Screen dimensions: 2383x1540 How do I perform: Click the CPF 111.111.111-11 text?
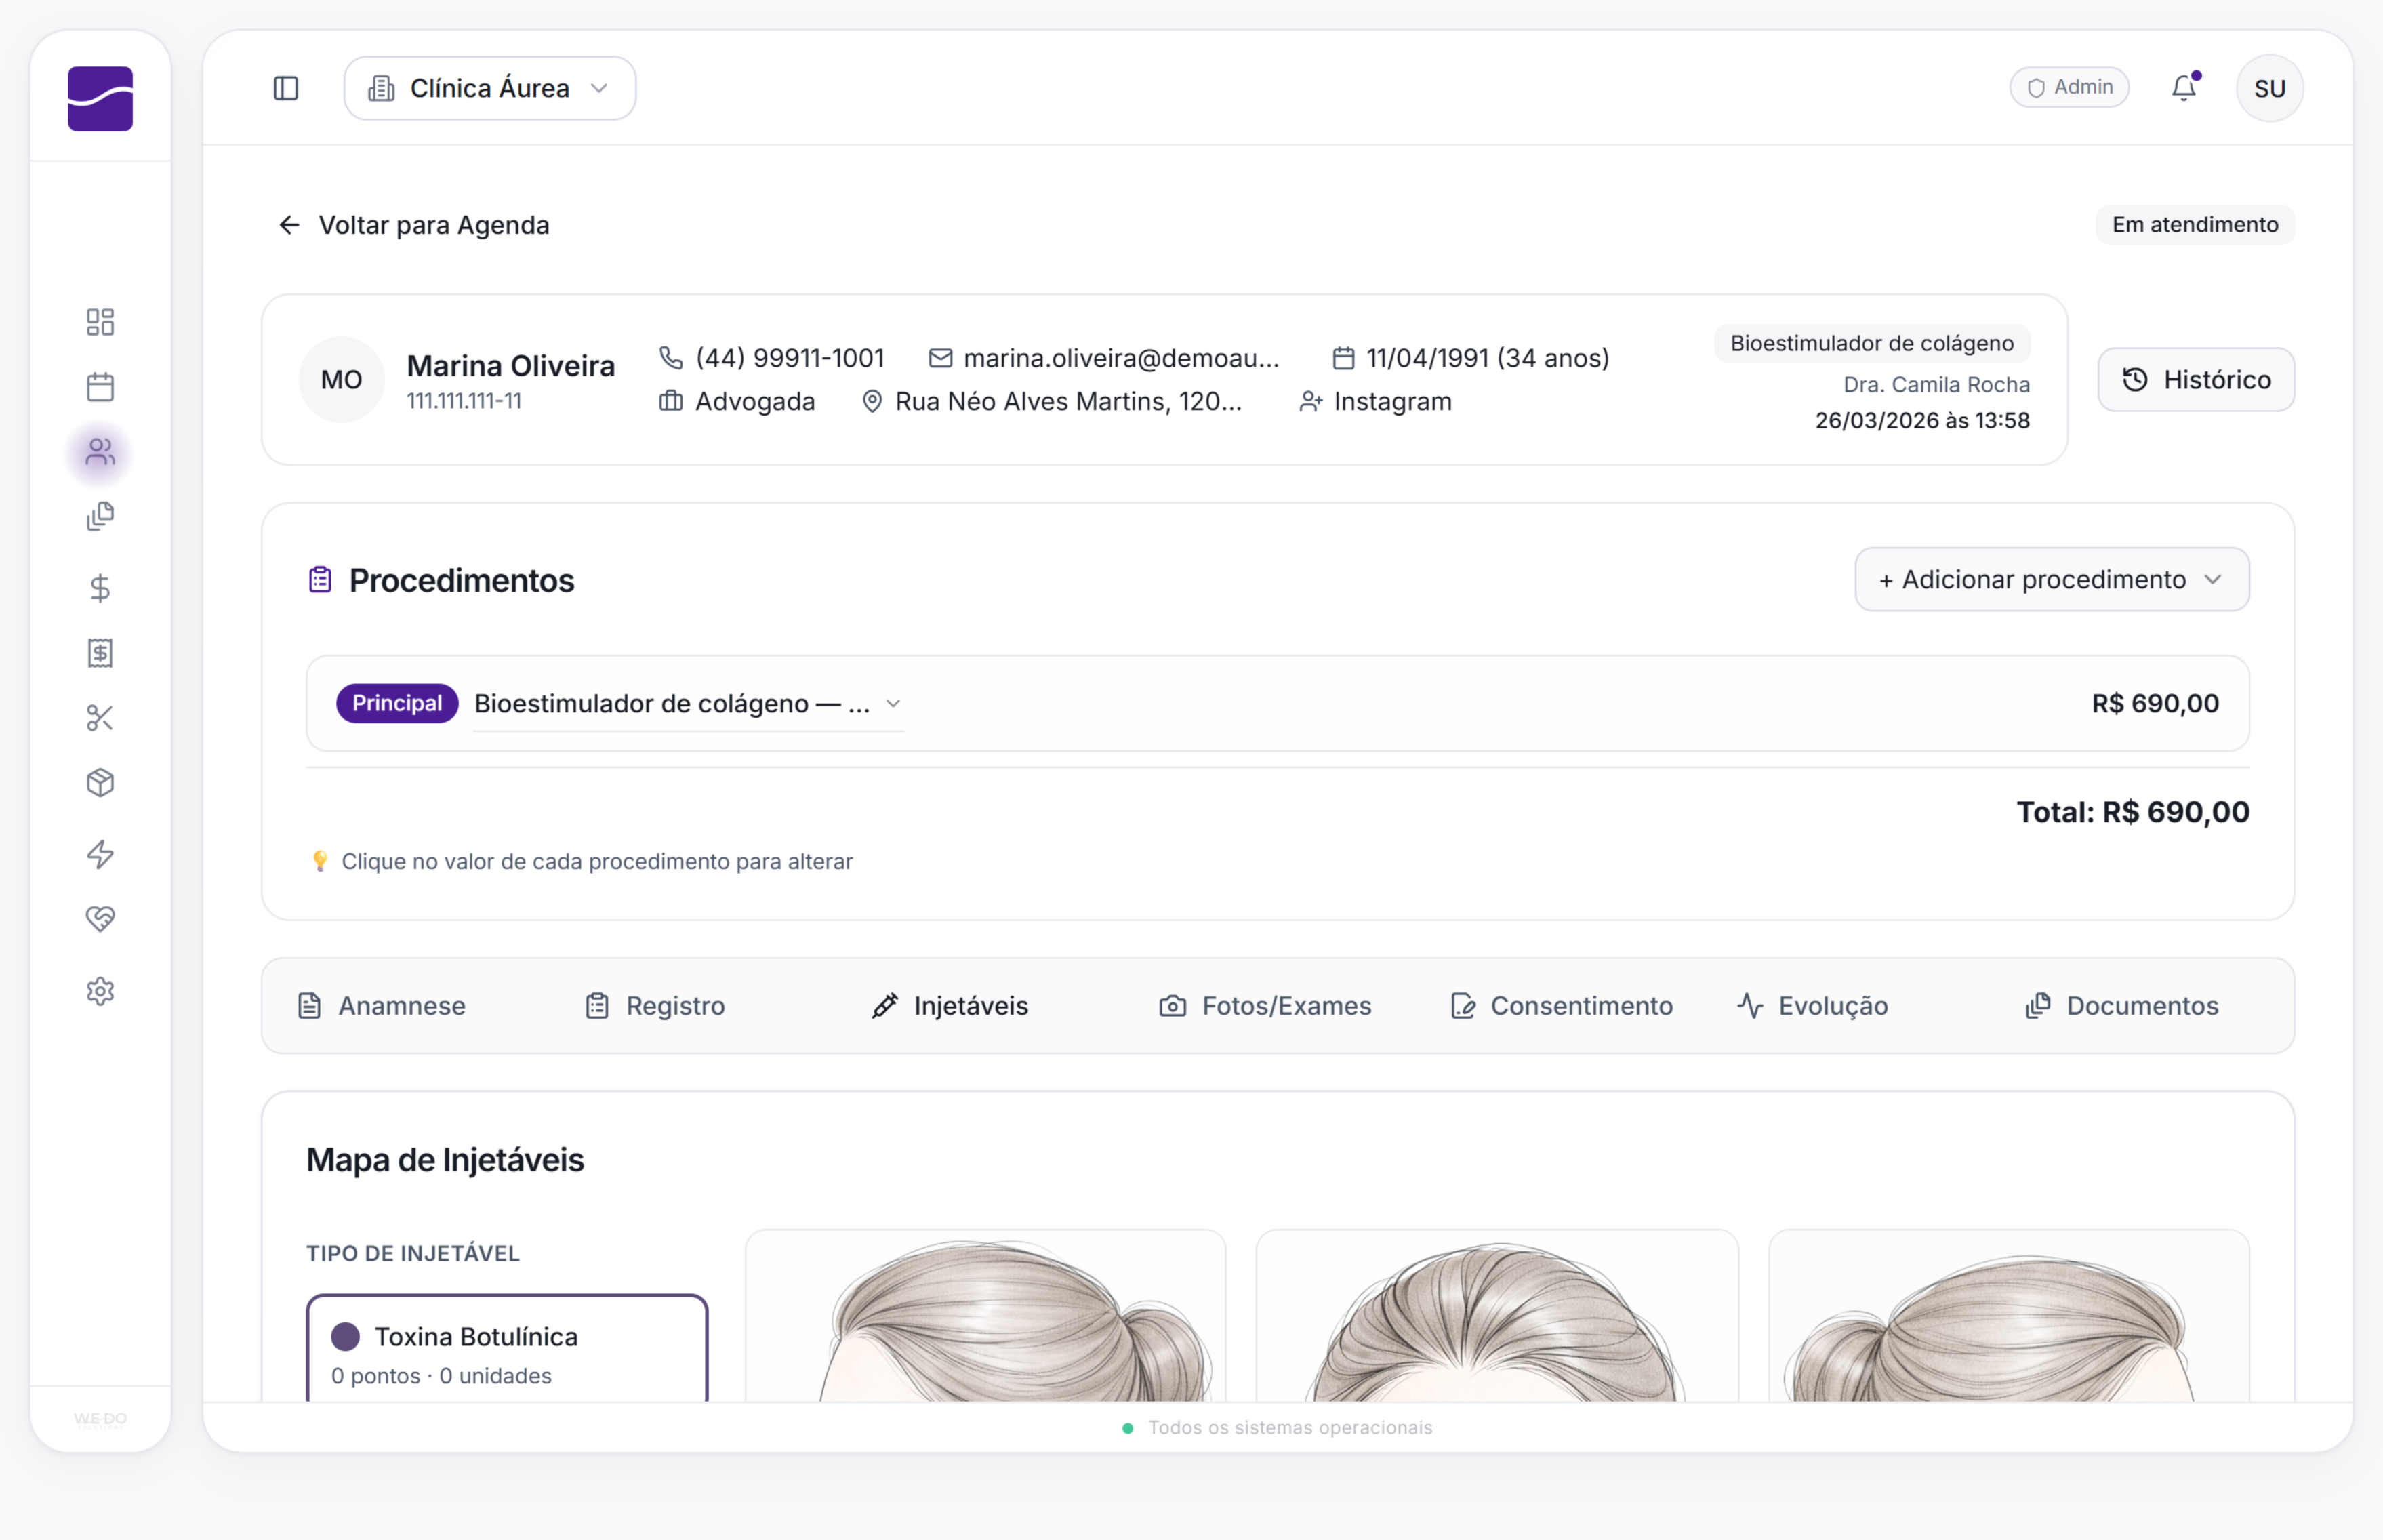(464, 401)
